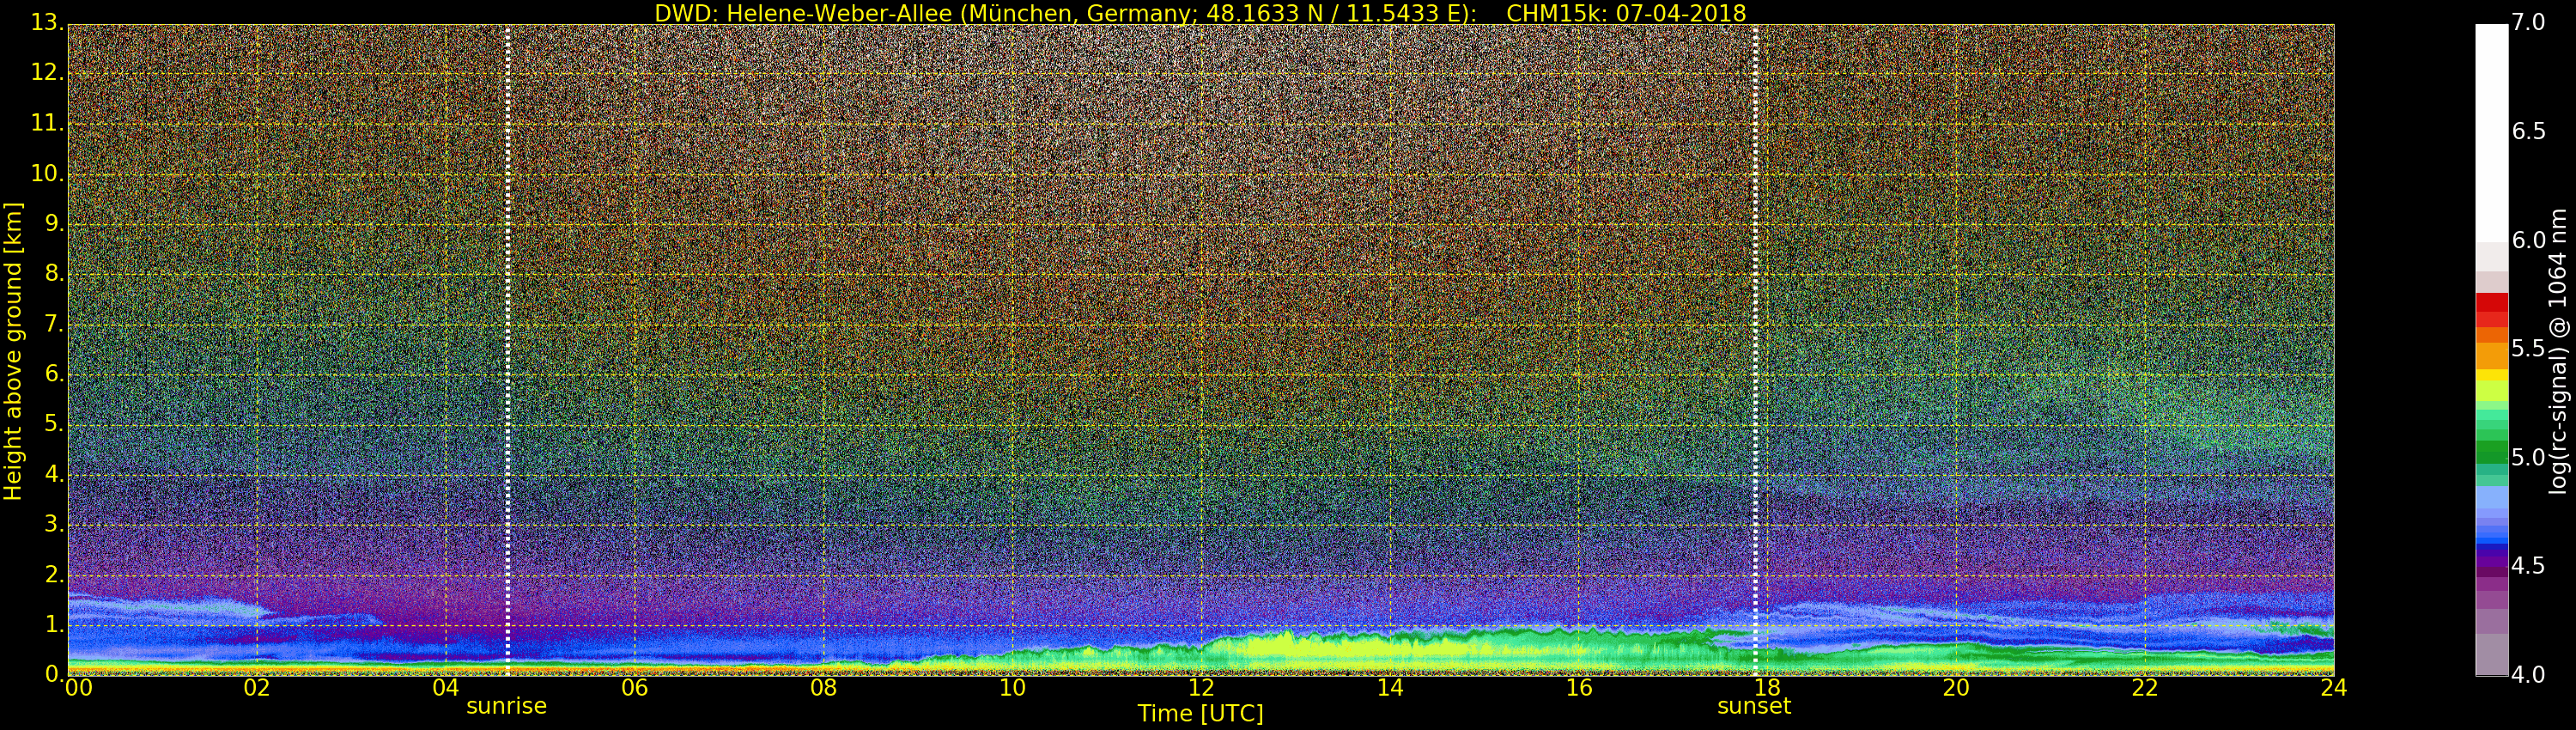Click the plot title naming Helene-Weber-Allee München
Image resolution: width=2576 pixels, height=730 pixels.
1200,13
